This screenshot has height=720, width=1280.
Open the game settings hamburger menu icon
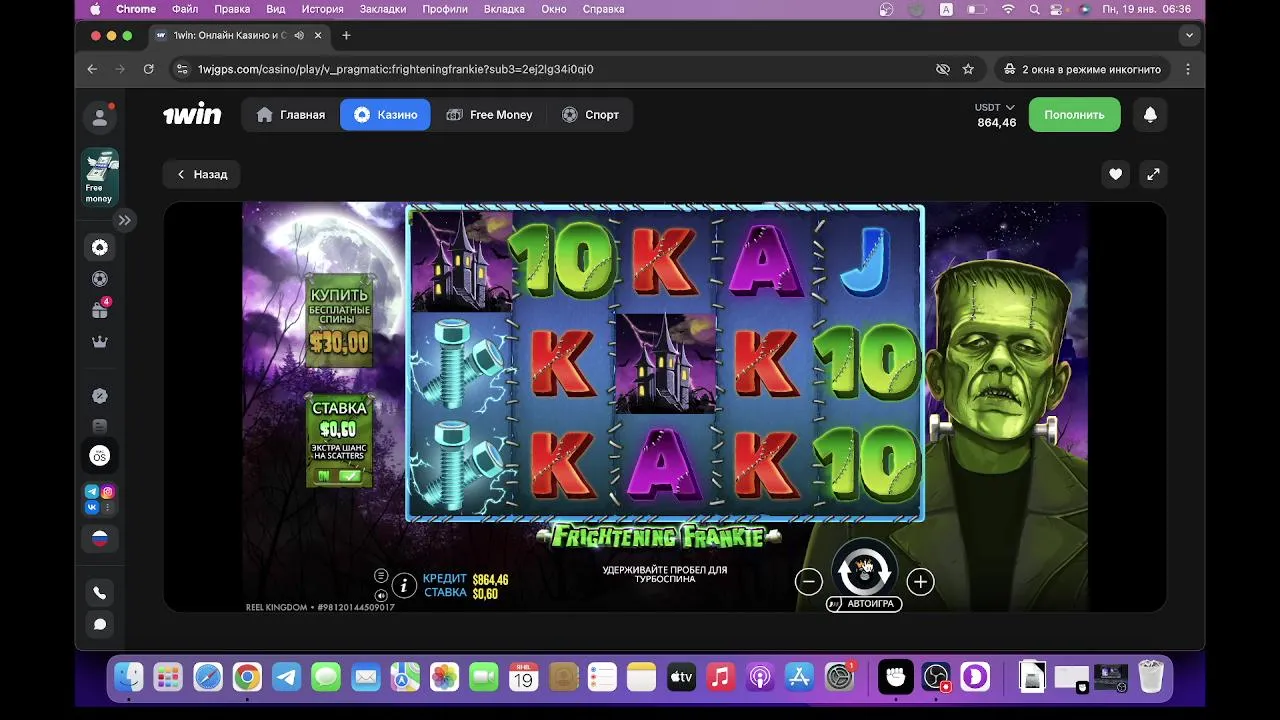(x=381, y=576)
